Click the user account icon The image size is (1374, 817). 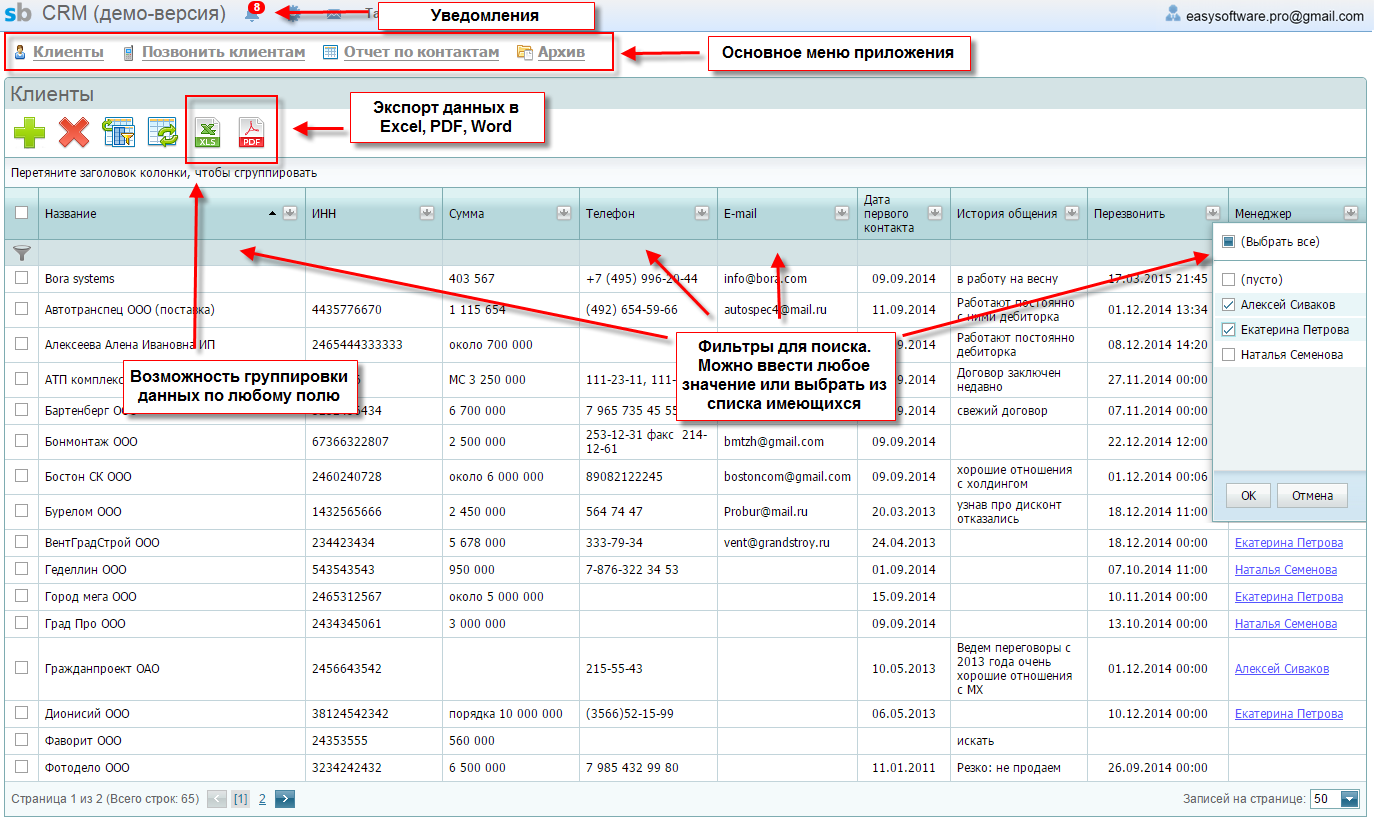1173,14
